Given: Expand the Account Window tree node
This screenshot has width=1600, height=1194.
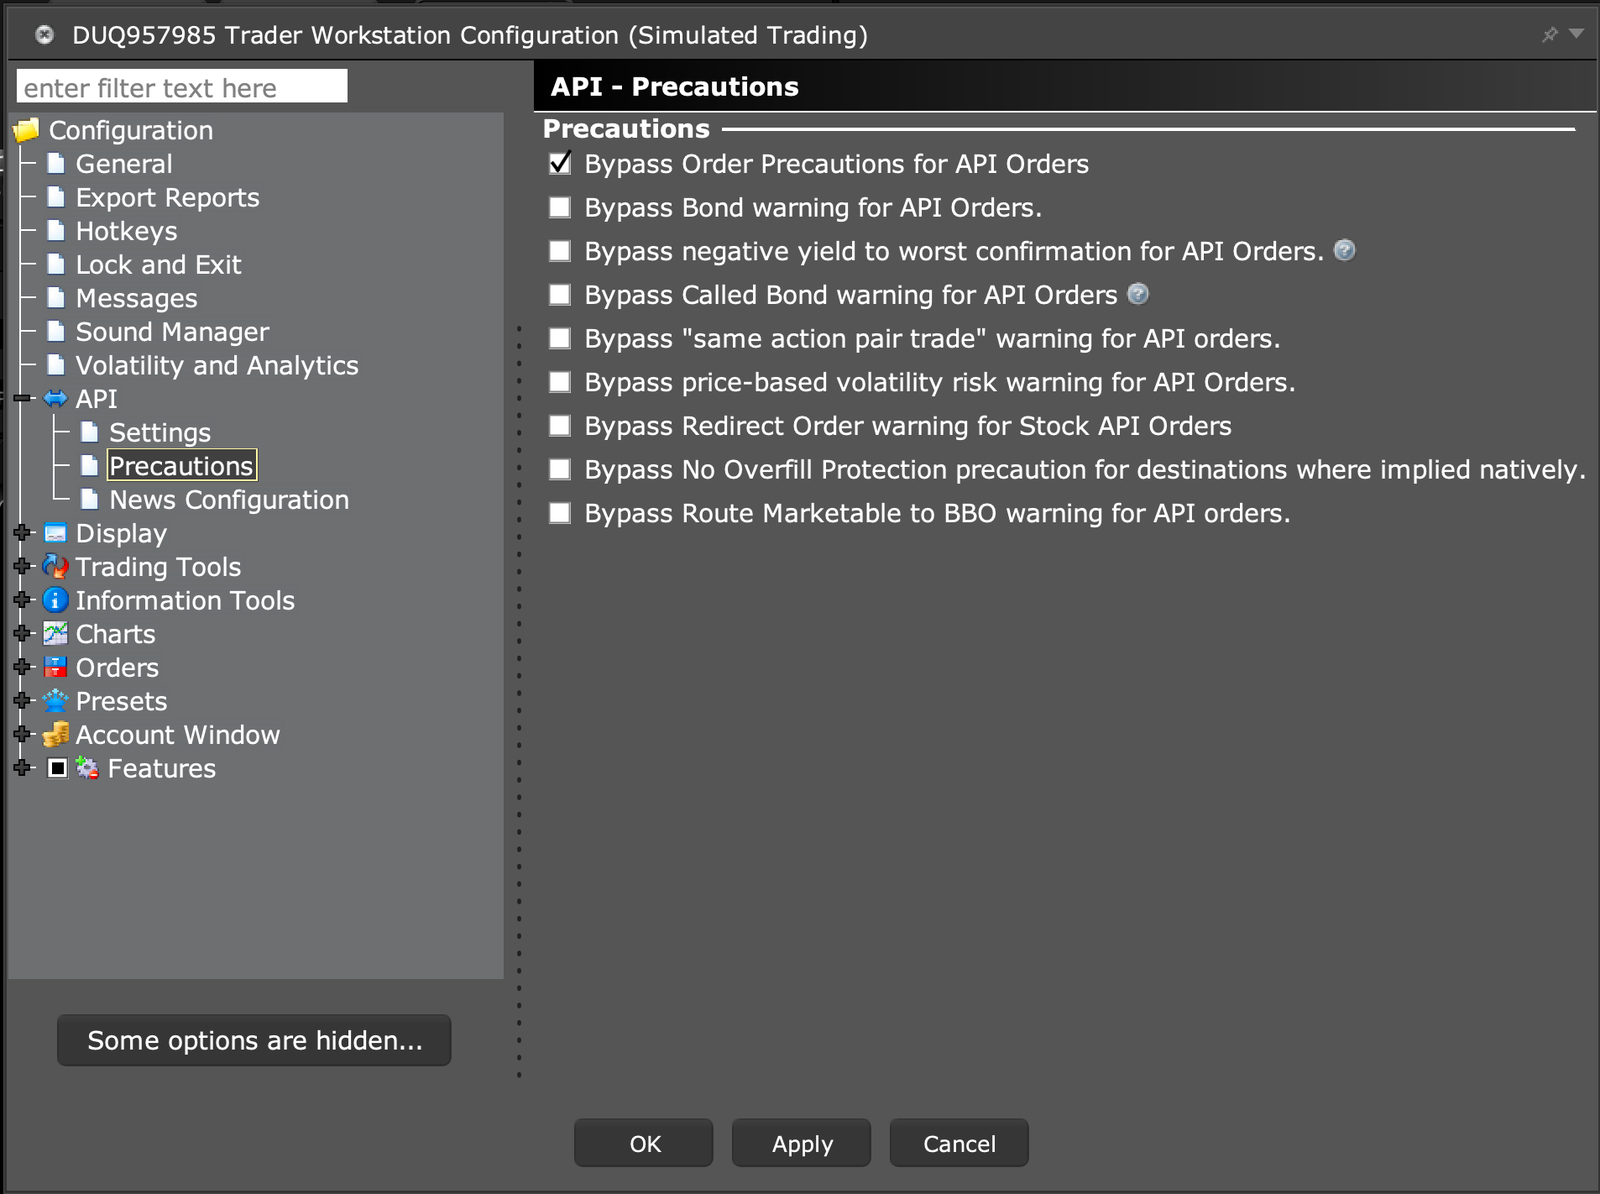Looking at the screenshot, I should coord(22,733).
